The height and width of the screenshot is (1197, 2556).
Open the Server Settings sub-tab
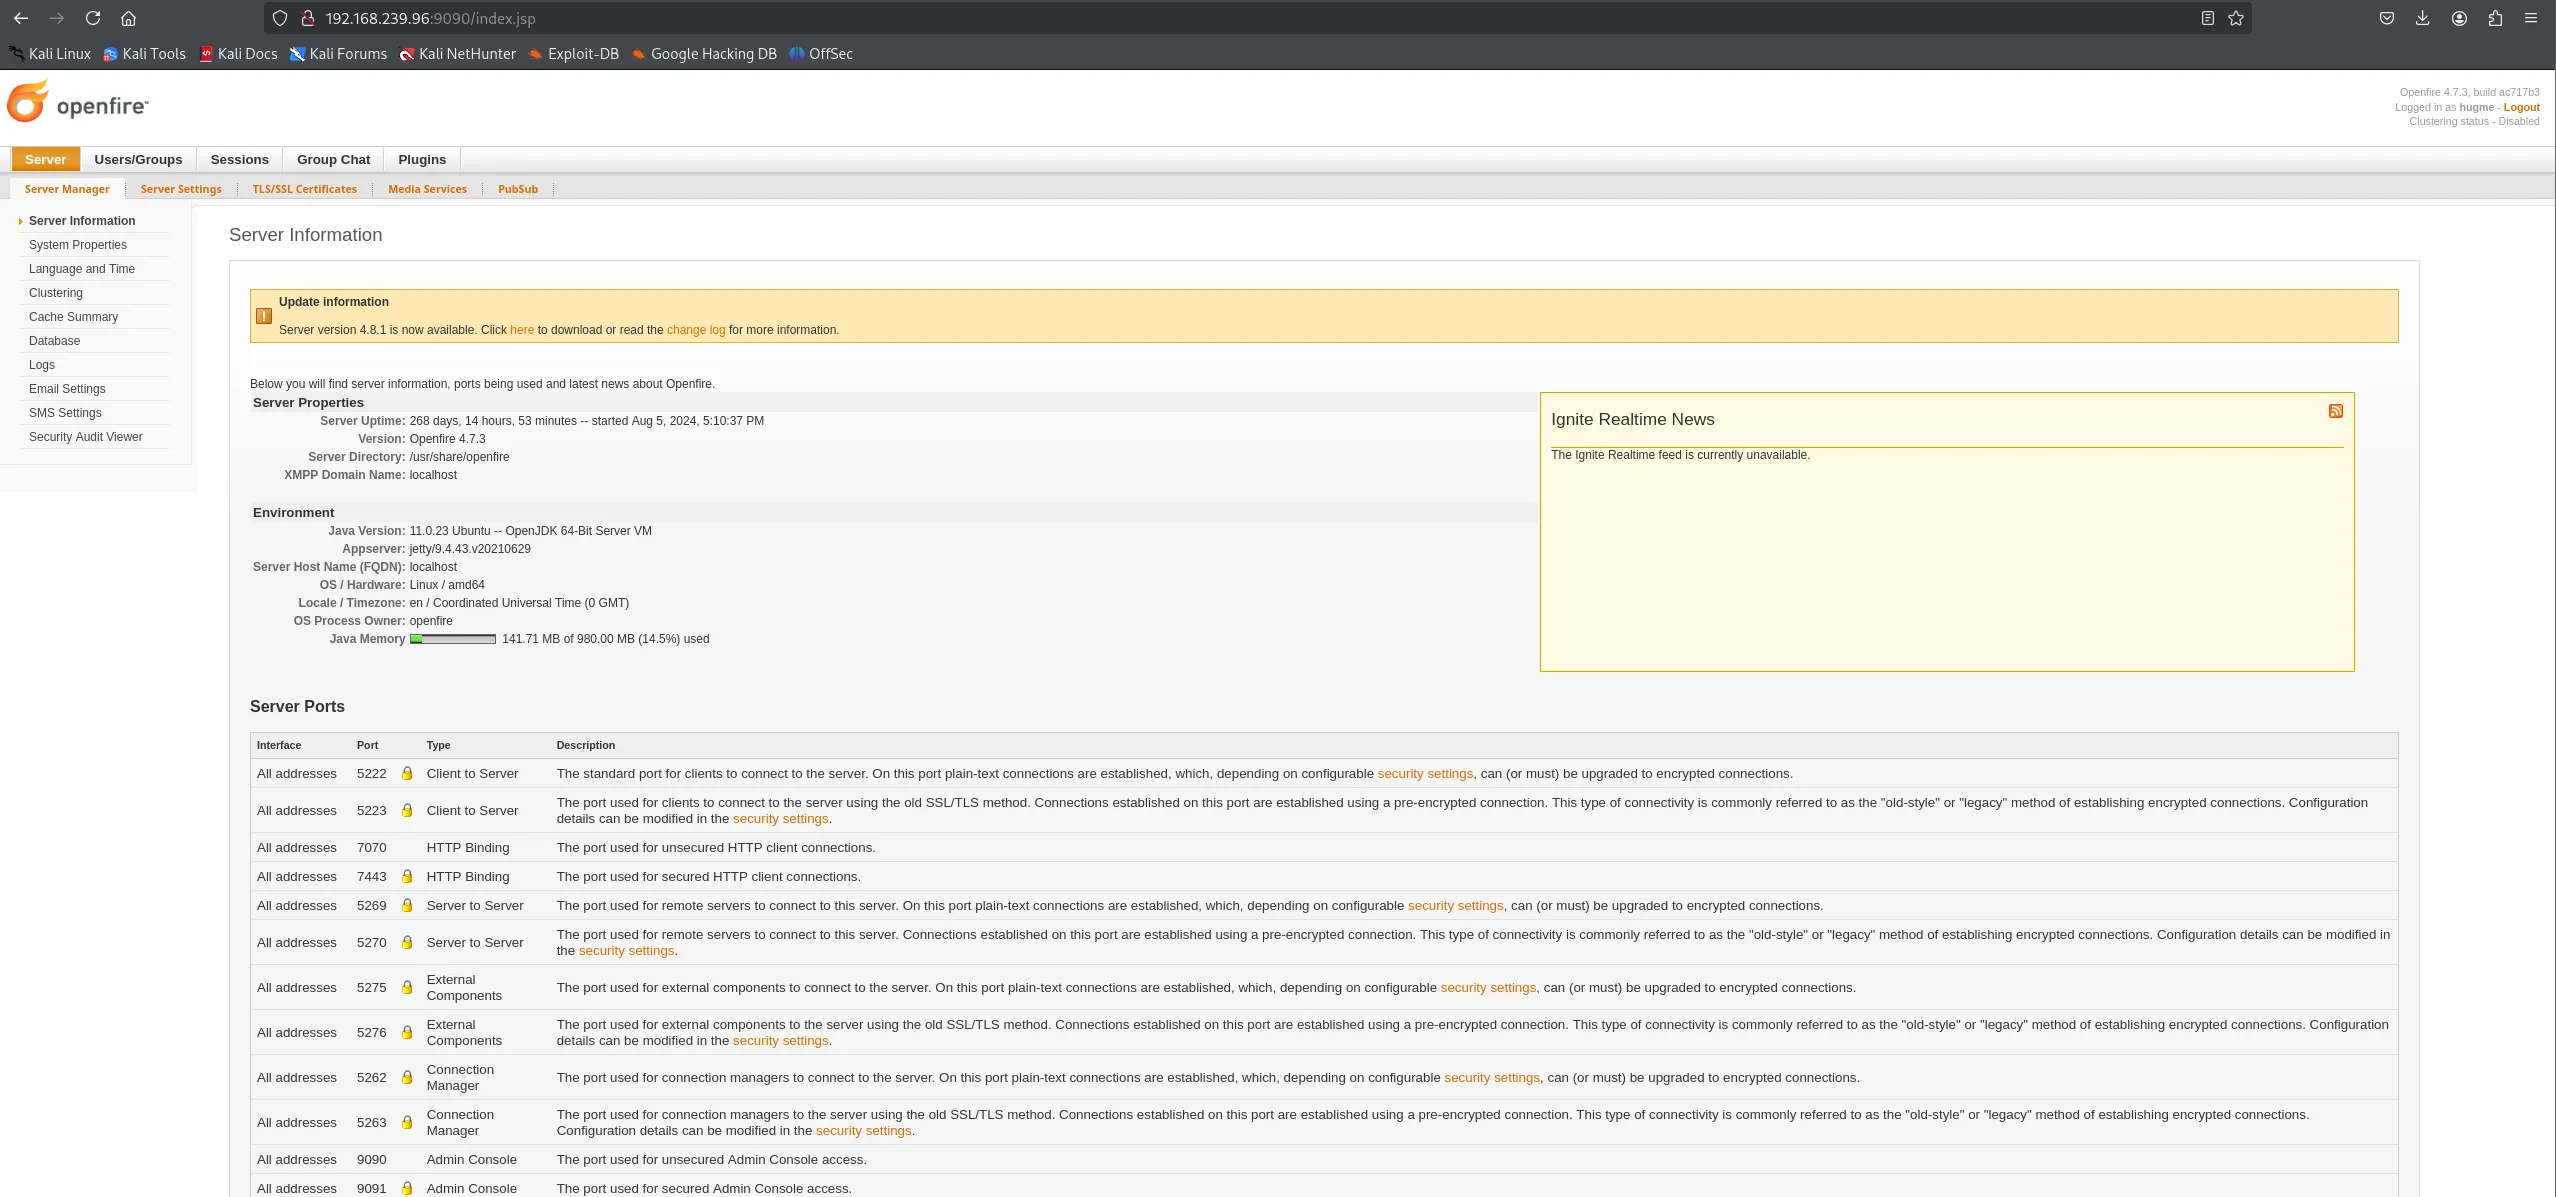point(181,189)
